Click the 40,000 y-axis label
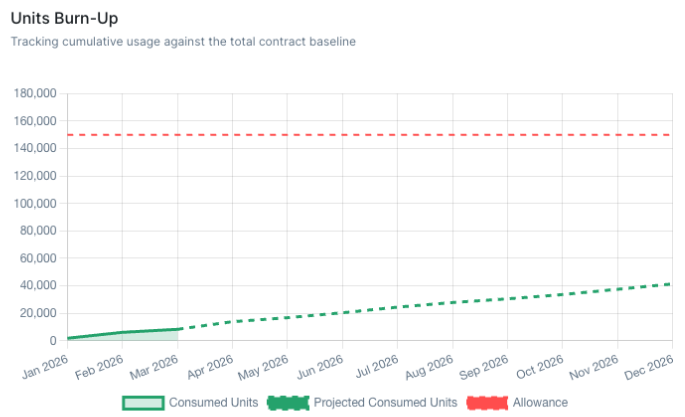The height and width of the screenshot is (417, 685). coord(37,286)
